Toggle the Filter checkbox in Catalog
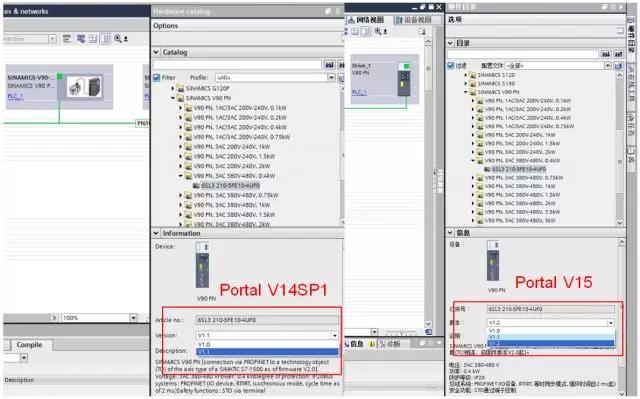Screen dimensions: 640x399 click(x=156, y=77)
